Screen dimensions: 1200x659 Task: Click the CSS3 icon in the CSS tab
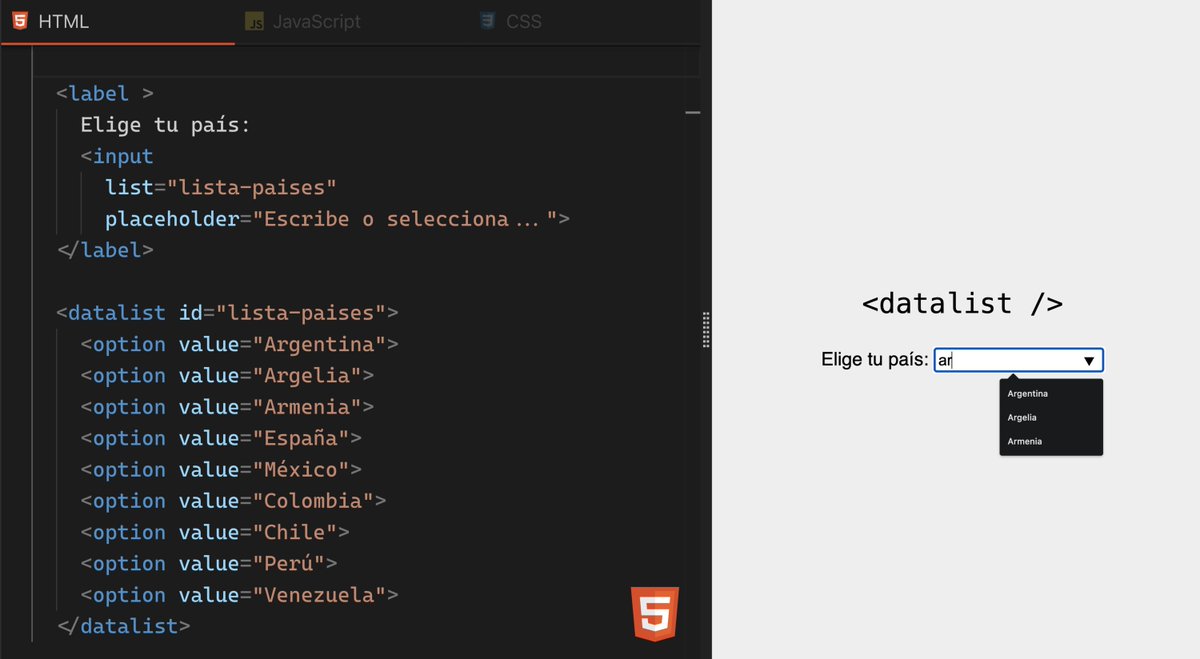[x=488, y=21]
